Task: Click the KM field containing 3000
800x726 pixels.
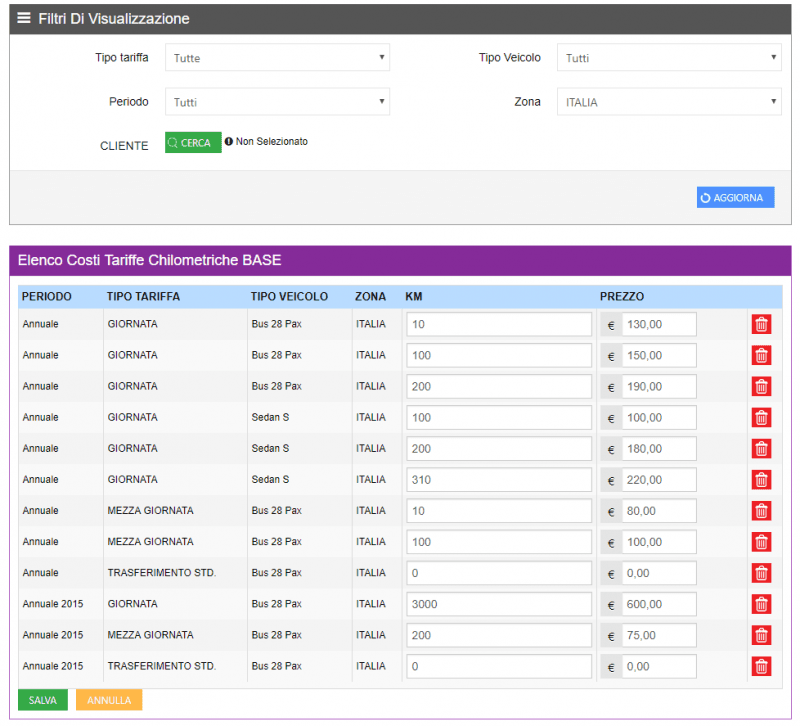Action: [x=499, y=605]
